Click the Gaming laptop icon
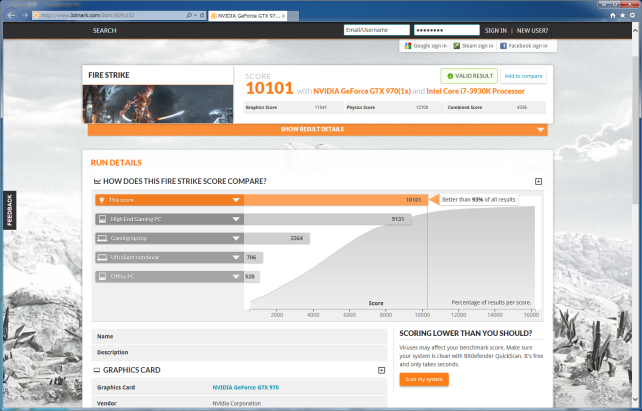This screenshot has width=642, height=411. [102, 238]
